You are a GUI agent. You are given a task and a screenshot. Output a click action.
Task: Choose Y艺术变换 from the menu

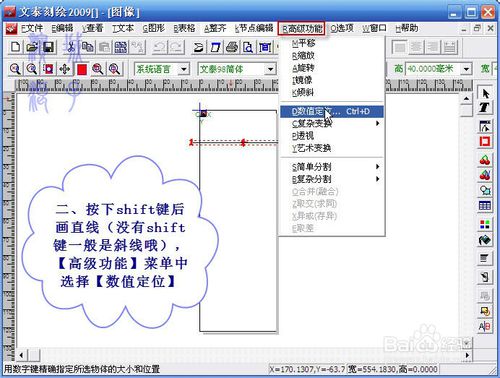click(x=332, y=148)
